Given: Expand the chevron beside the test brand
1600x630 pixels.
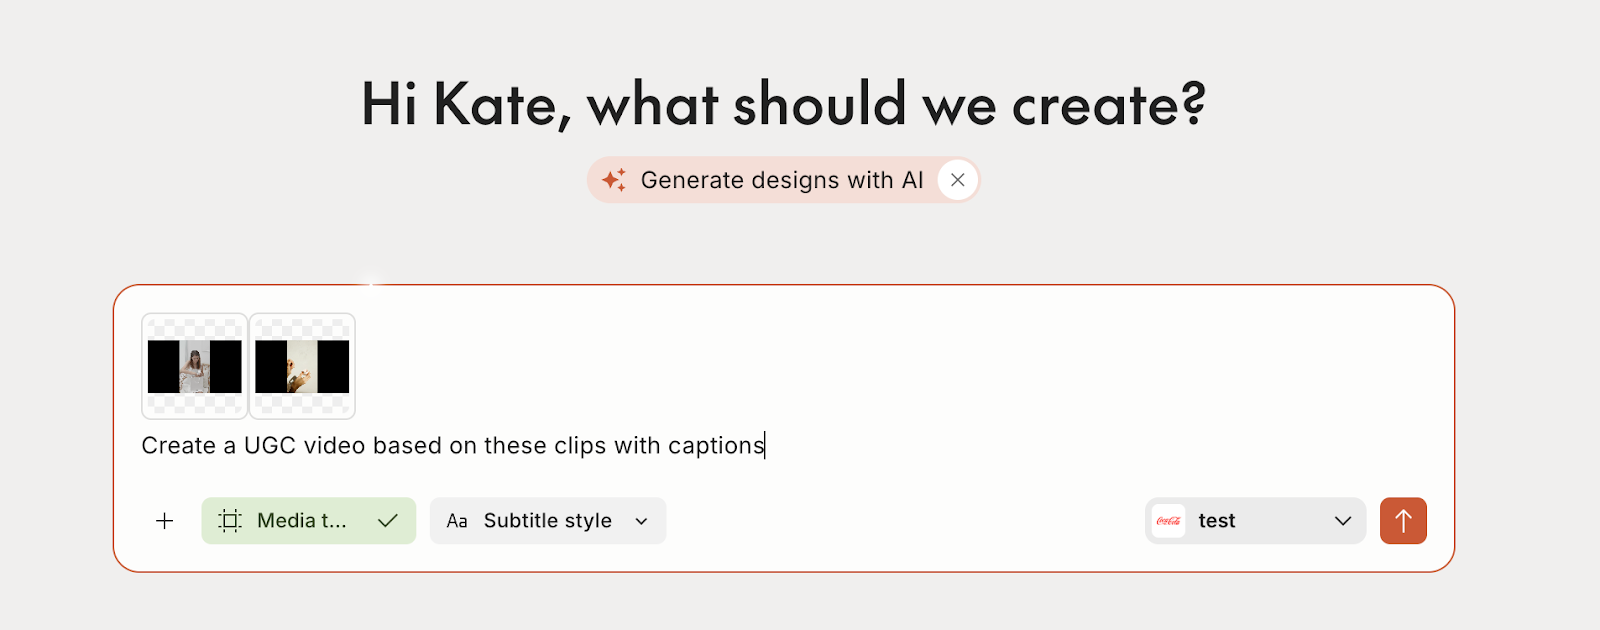Looking at the screenshot, I should coord(1343,521).
